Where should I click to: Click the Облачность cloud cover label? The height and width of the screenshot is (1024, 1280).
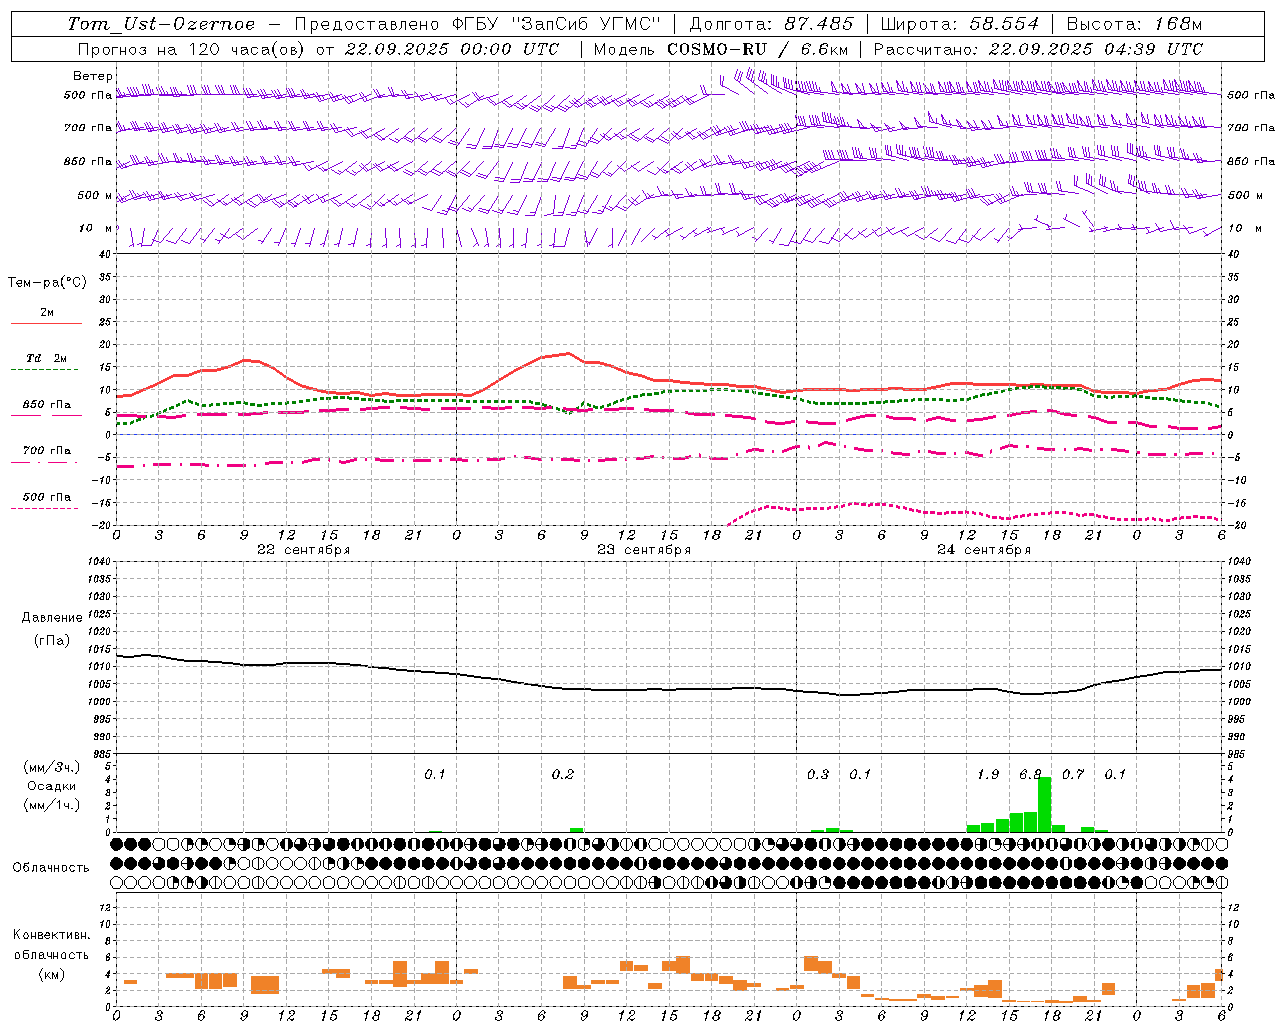51,867
